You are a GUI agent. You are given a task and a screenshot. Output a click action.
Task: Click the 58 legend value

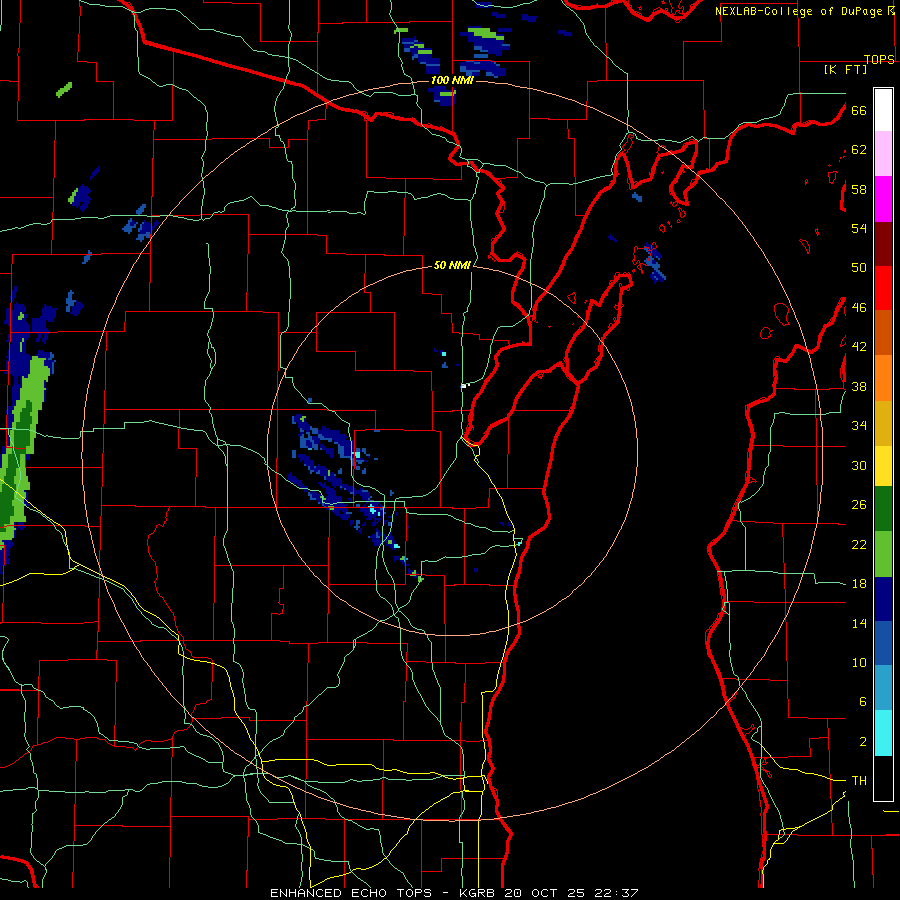[x=859, y=189]
